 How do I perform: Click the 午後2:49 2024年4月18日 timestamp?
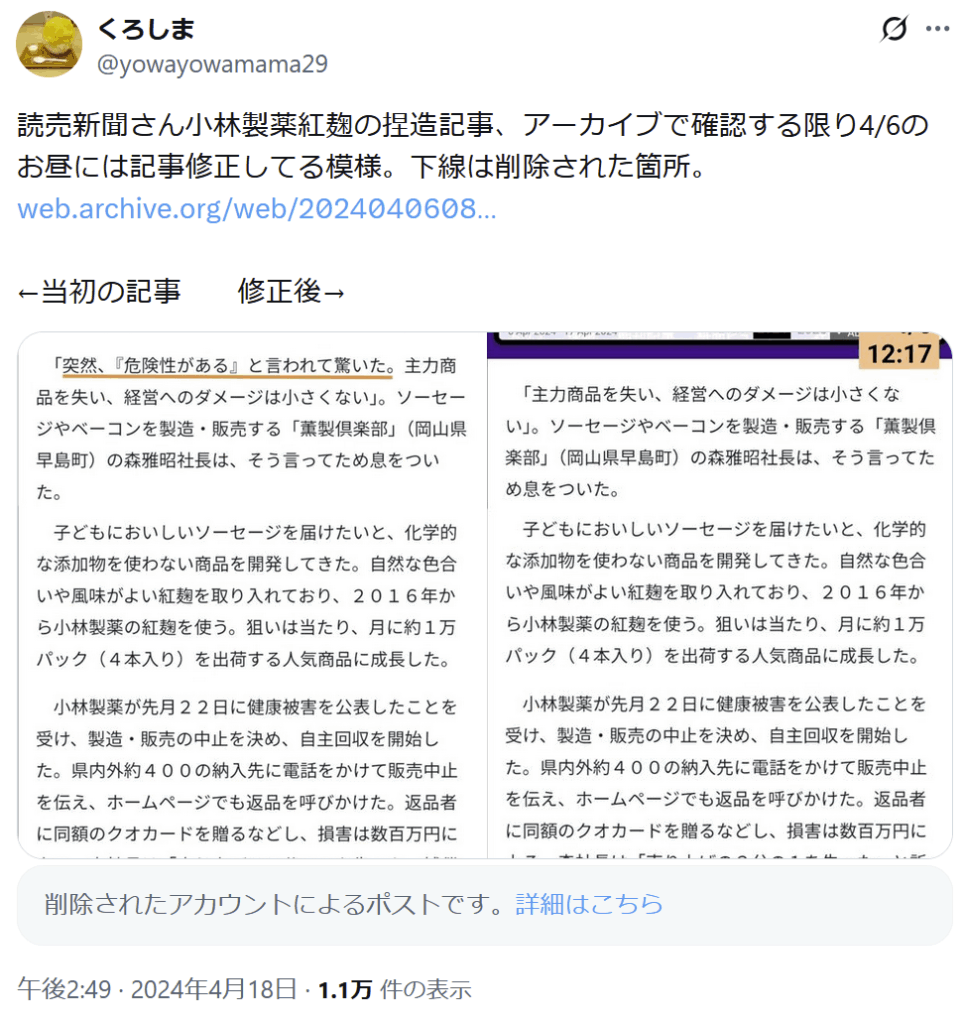157,989
